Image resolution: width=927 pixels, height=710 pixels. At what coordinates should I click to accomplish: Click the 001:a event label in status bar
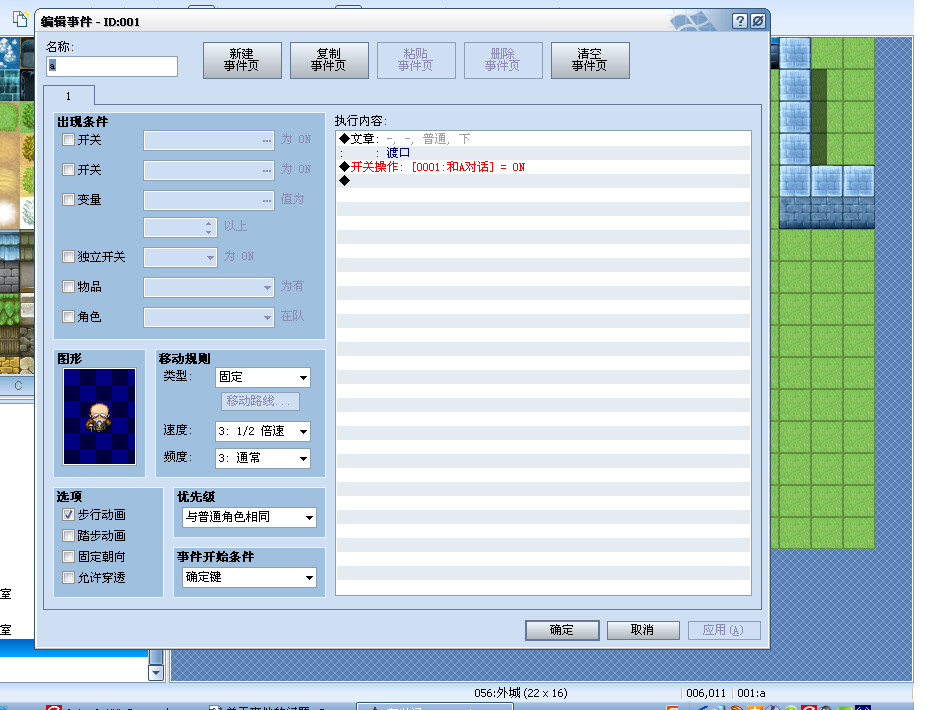coord(751,693)
